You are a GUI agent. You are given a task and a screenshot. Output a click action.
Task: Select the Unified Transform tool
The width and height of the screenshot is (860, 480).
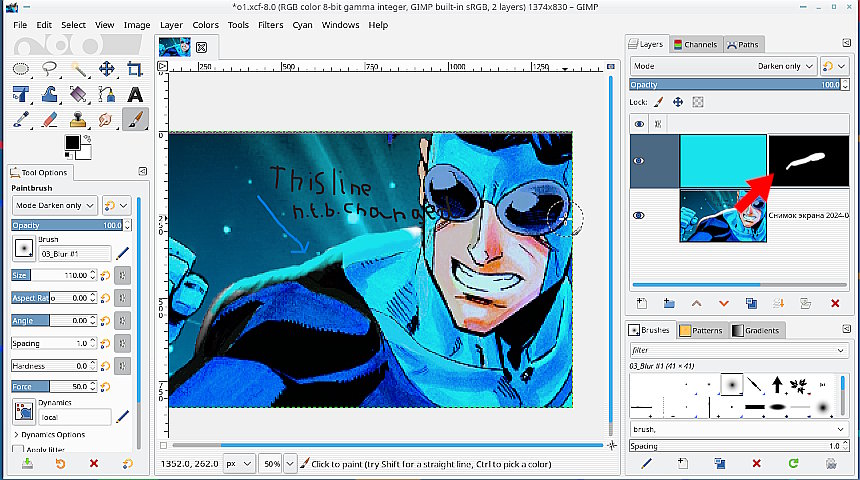click(x=21, y=94)
